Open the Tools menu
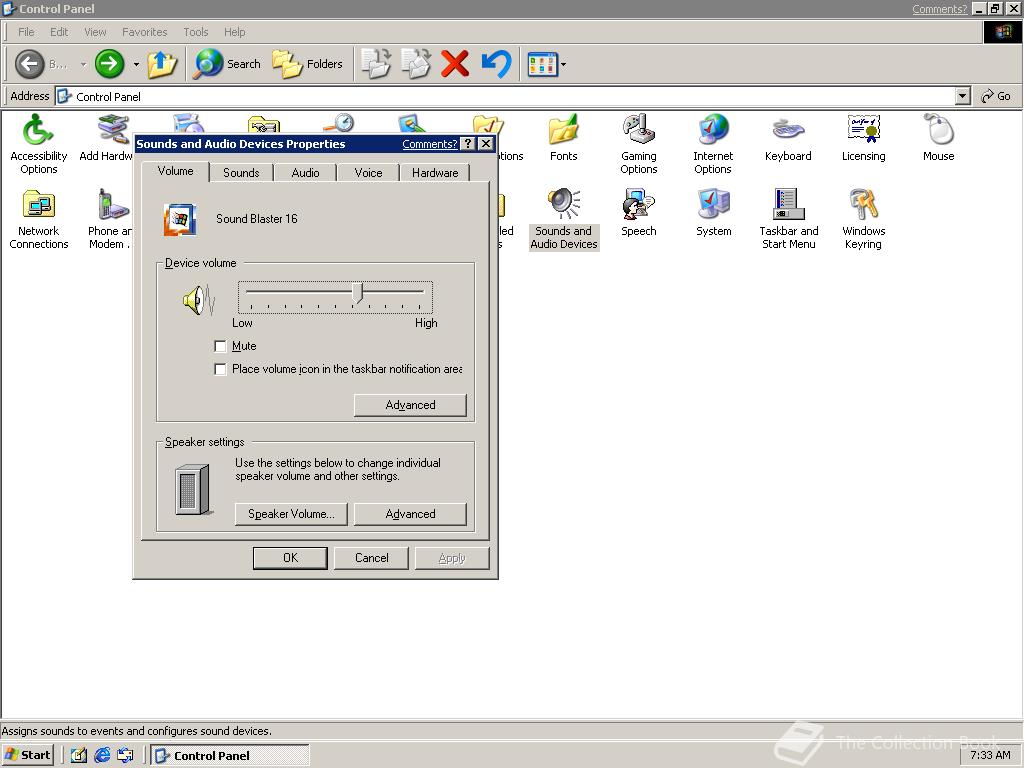This screenshot has height=768, width=1024. click(195, 32)
